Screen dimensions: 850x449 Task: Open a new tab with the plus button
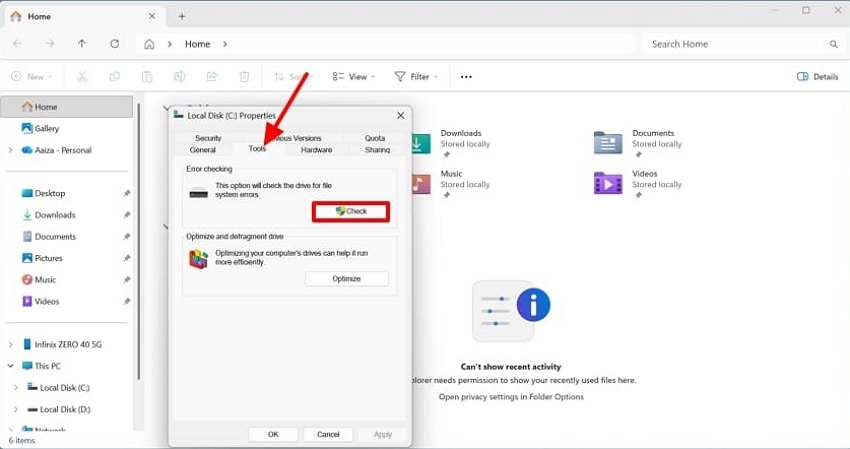(x=182, y=17)
